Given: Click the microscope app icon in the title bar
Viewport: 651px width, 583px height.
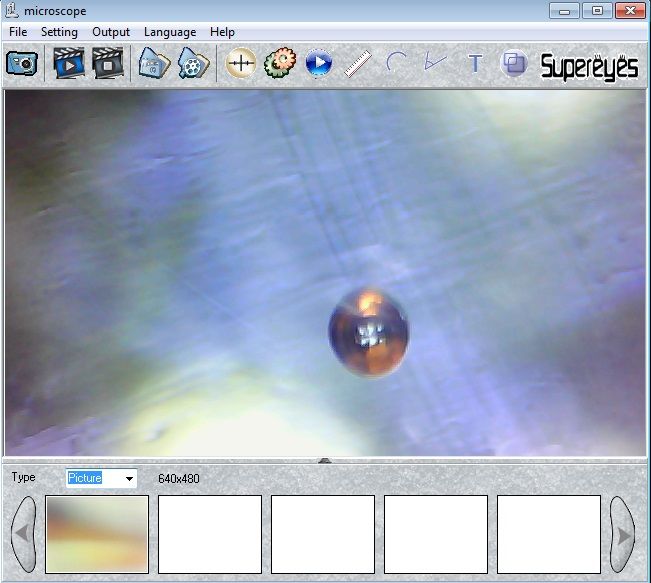Looking at the screenshot, I should pos(12,10).
